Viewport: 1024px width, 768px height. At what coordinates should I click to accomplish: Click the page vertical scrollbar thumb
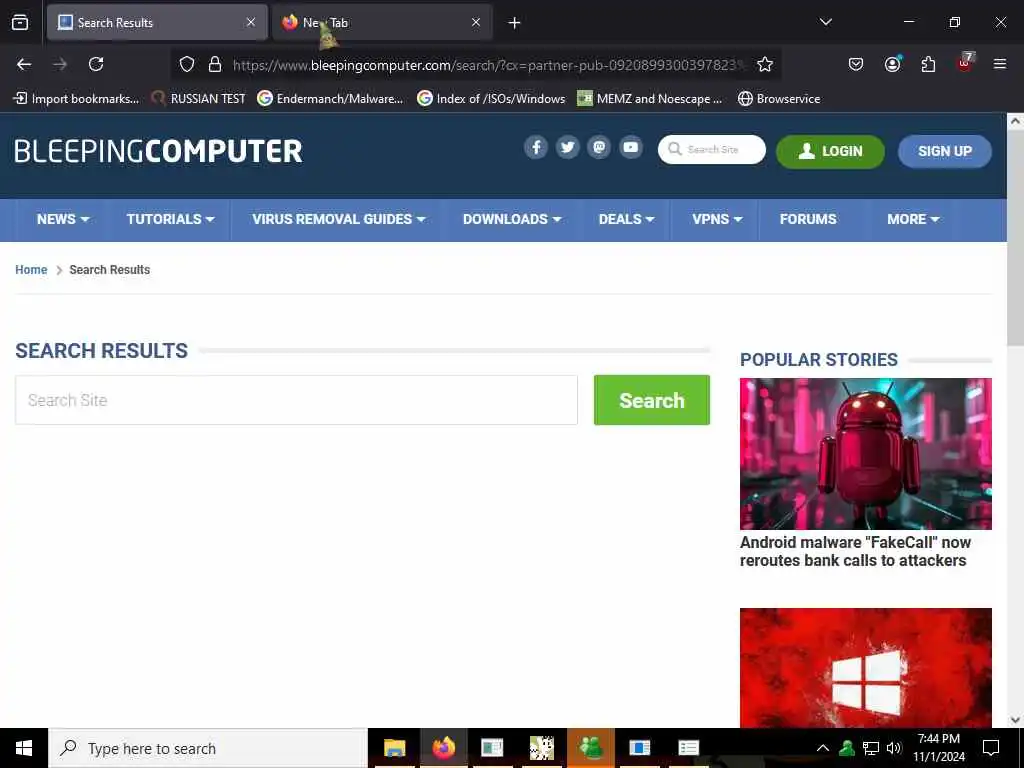coord(1015,238)
